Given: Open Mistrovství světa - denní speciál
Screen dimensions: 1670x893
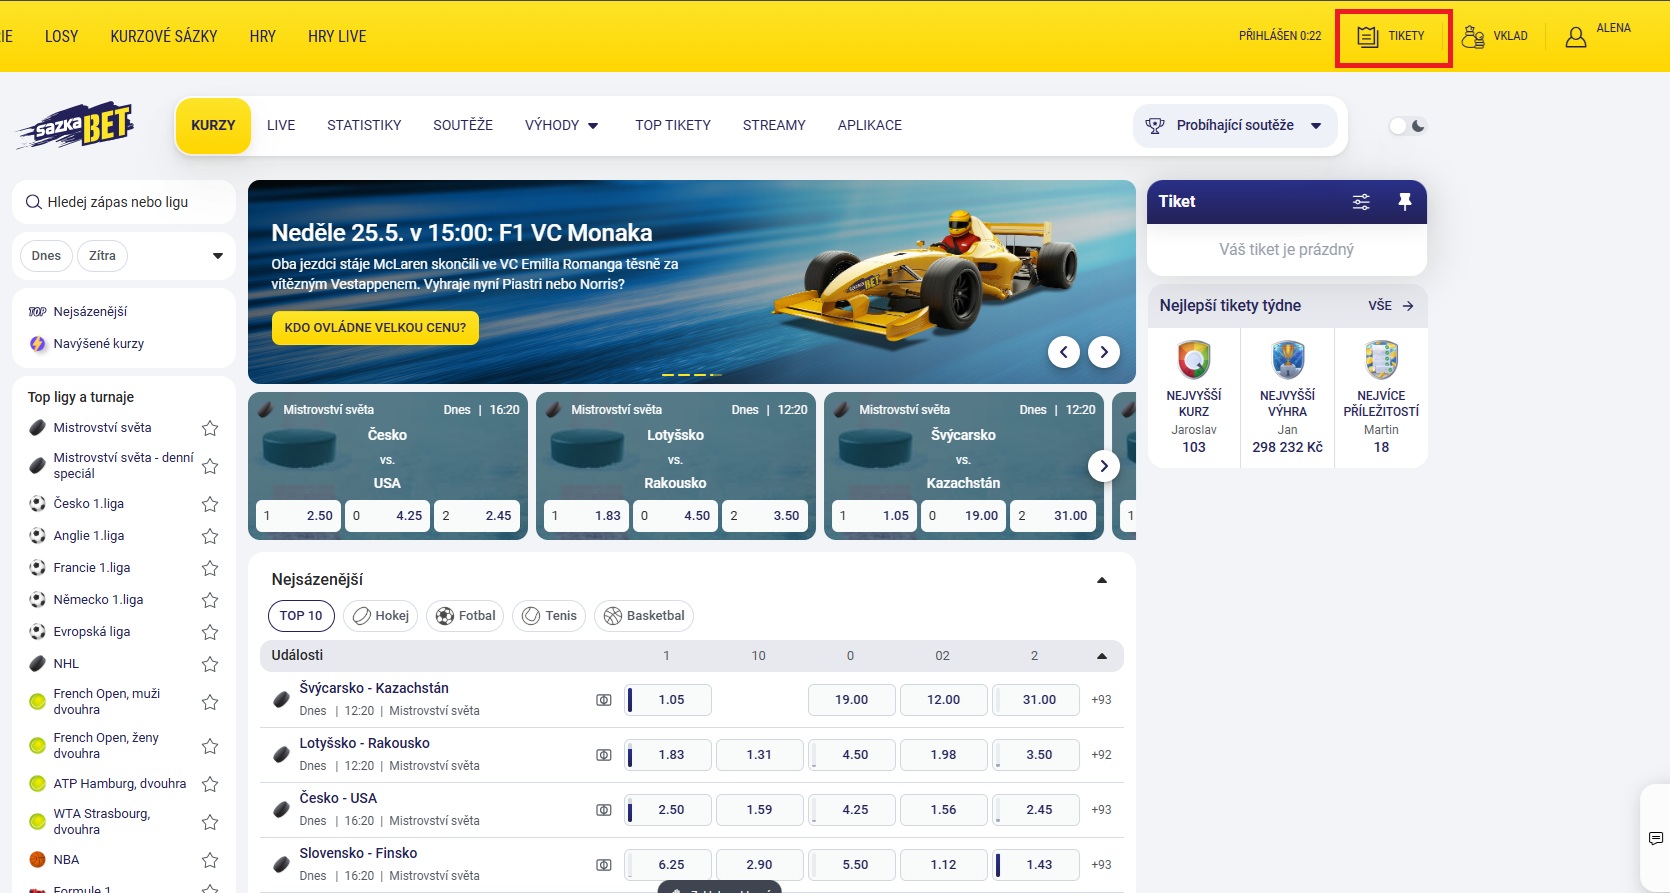Looking at the screenshot, I should point(124,466).
